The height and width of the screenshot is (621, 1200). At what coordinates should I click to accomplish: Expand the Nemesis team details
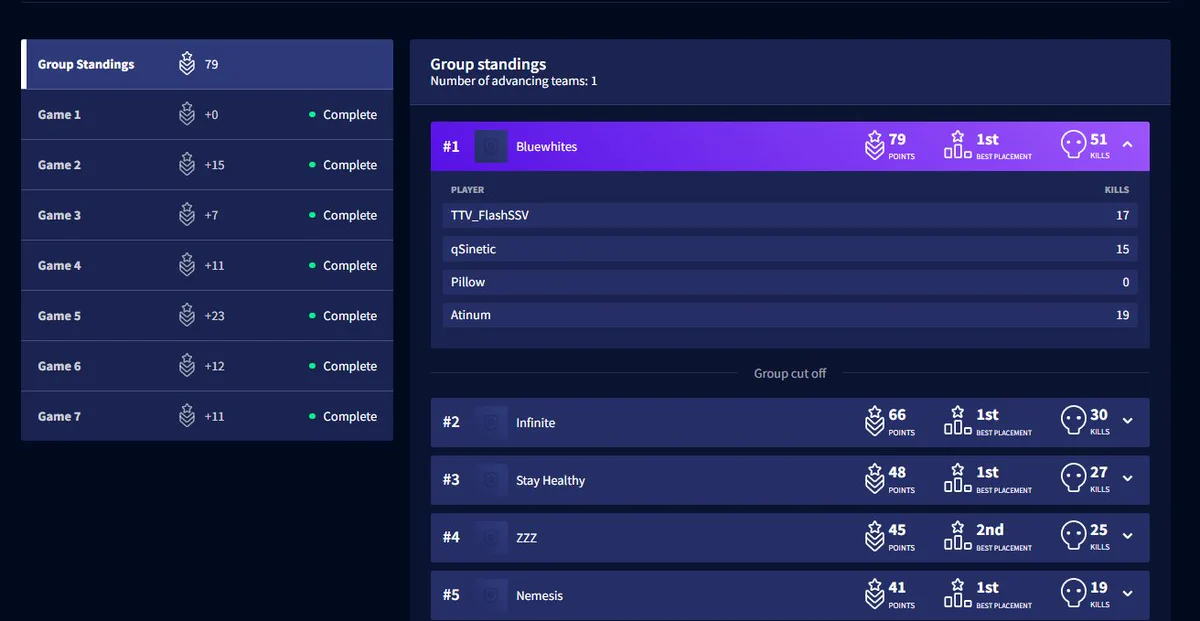point(1128,594)
